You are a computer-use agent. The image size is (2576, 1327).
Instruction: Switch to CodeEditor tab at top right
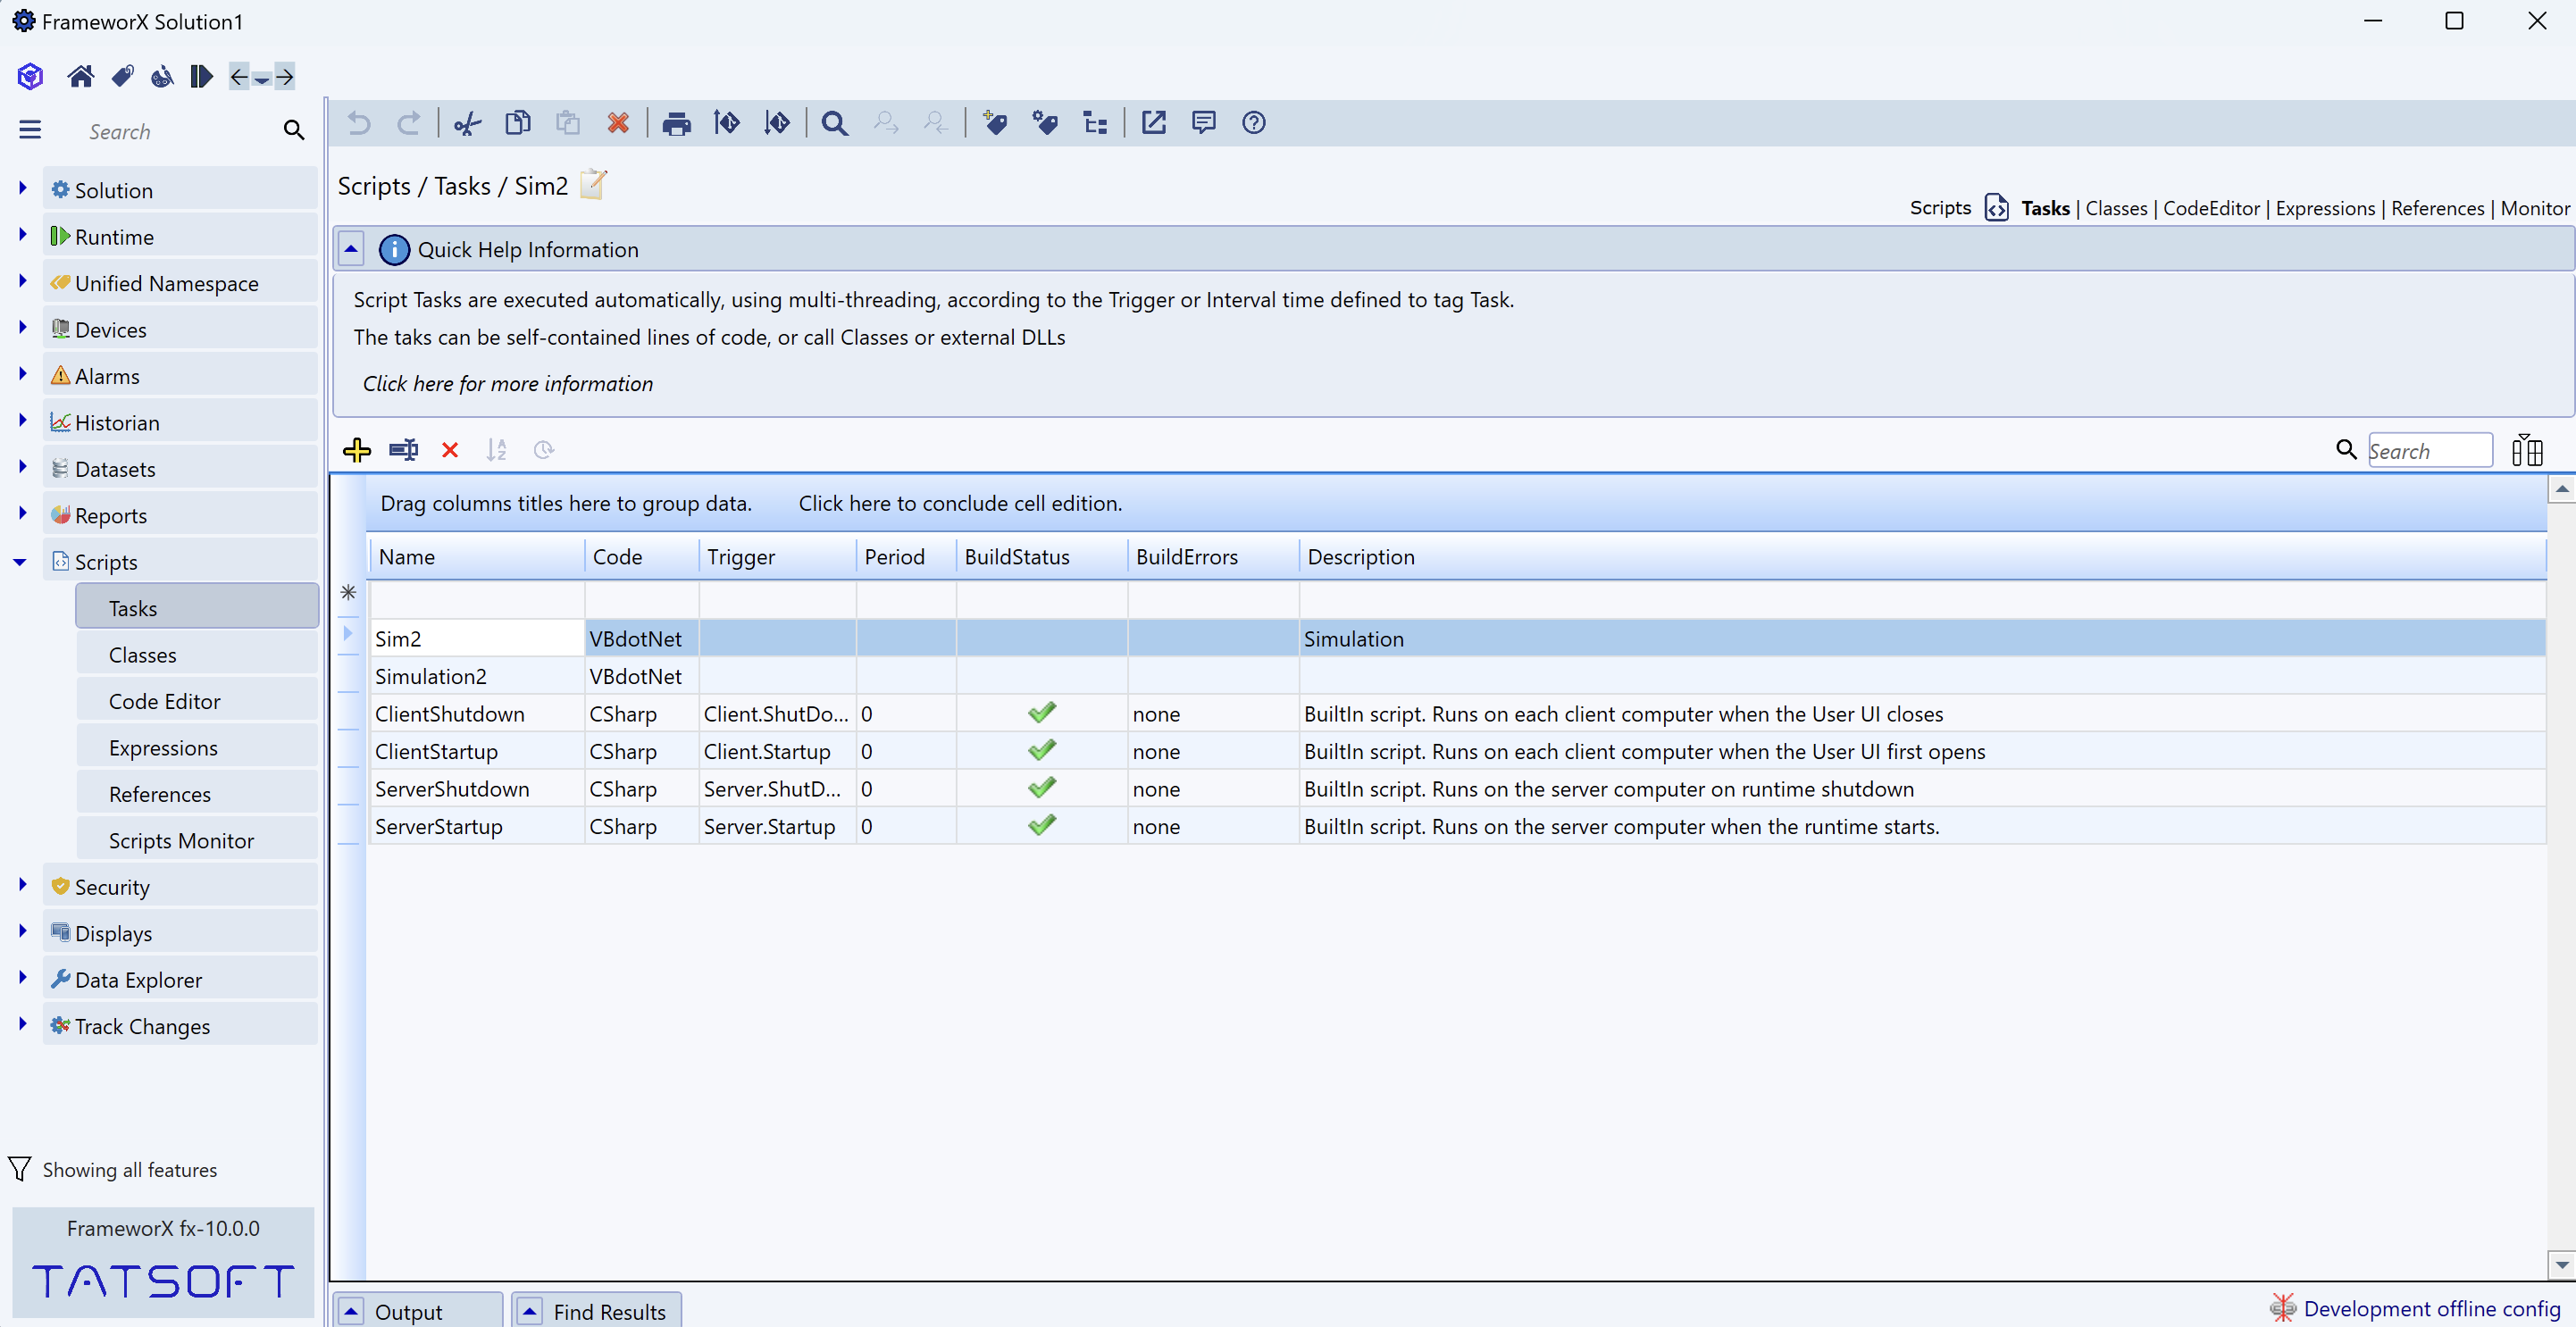2211,208
